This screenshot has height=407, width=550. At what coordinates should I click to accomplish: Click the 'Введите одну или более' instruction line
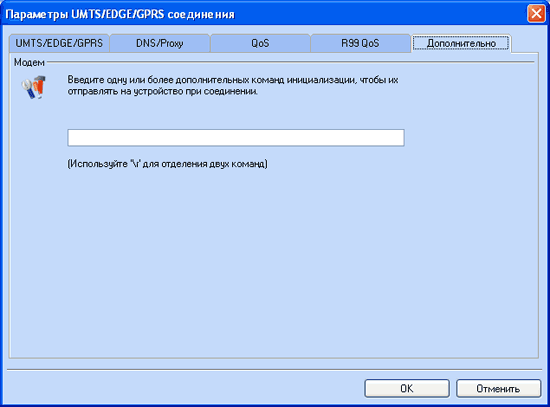point(233,80)
